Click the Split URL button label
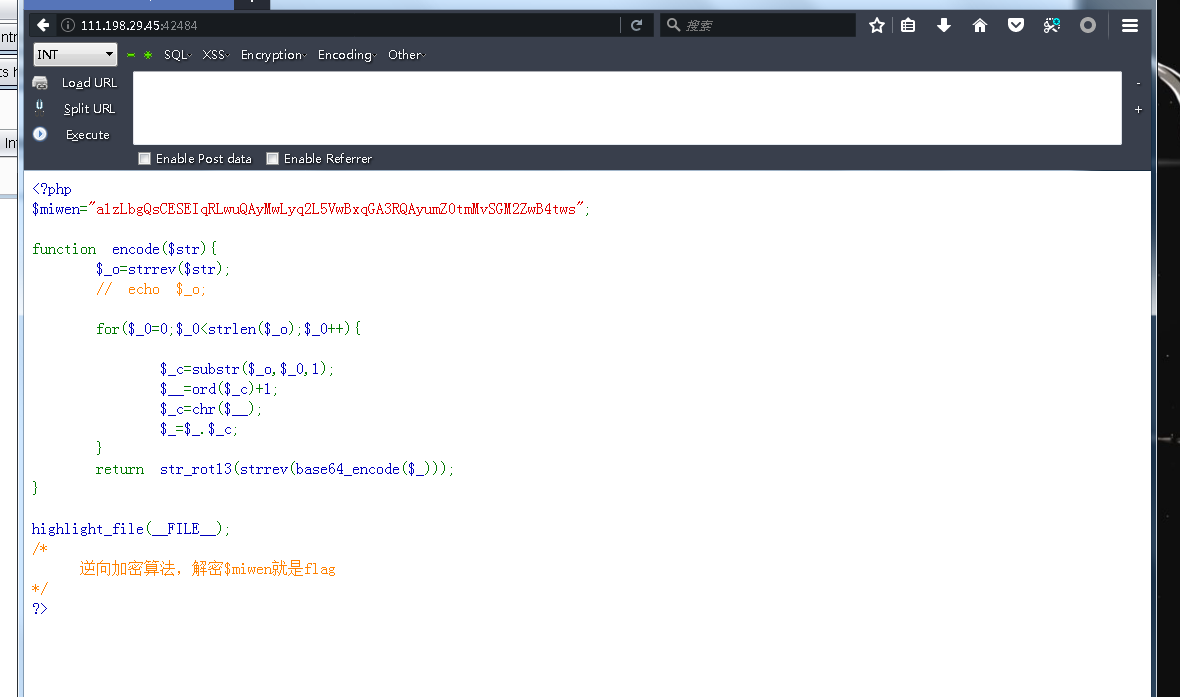Viewport: 1180px width, 697px height. (x=89, y=109)
